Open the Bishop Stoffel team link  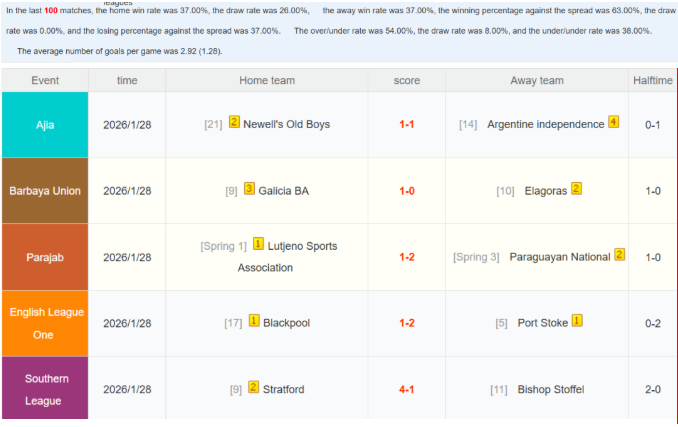tap(551, 389)
